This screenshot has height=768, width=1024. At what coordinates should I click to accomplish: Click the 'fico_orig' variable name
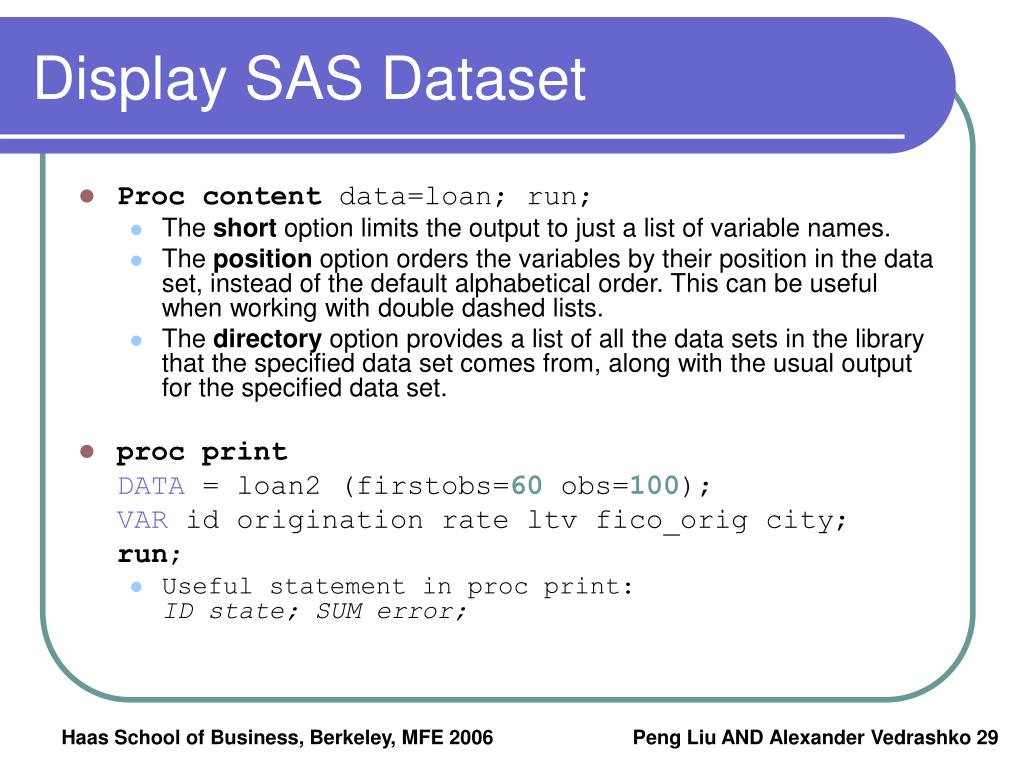point(672,521)
